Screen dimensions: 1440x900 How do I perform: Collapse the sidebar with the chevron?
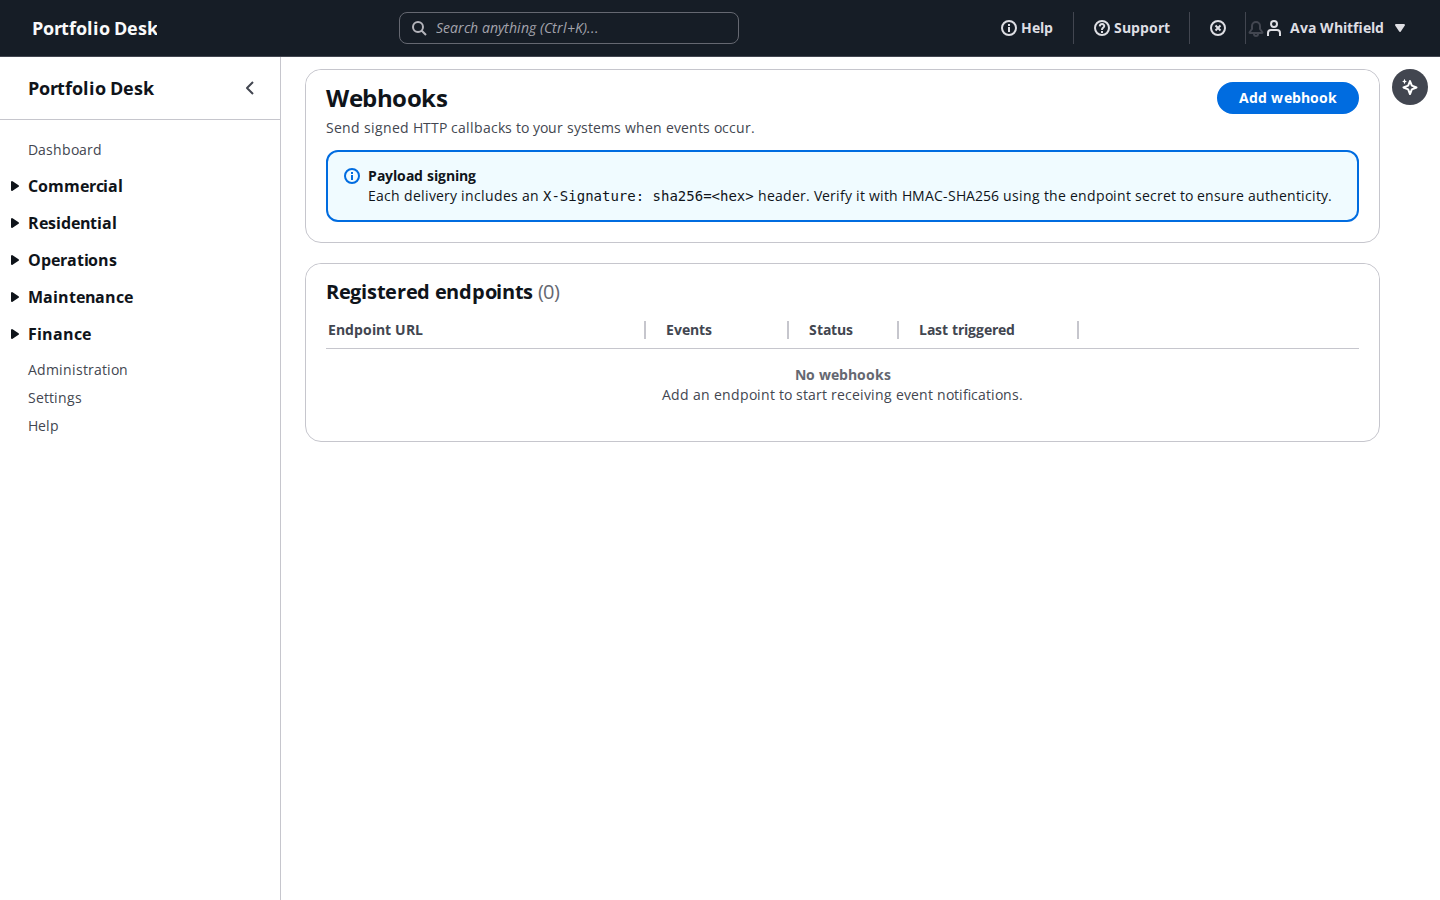(x=250, y=88)
